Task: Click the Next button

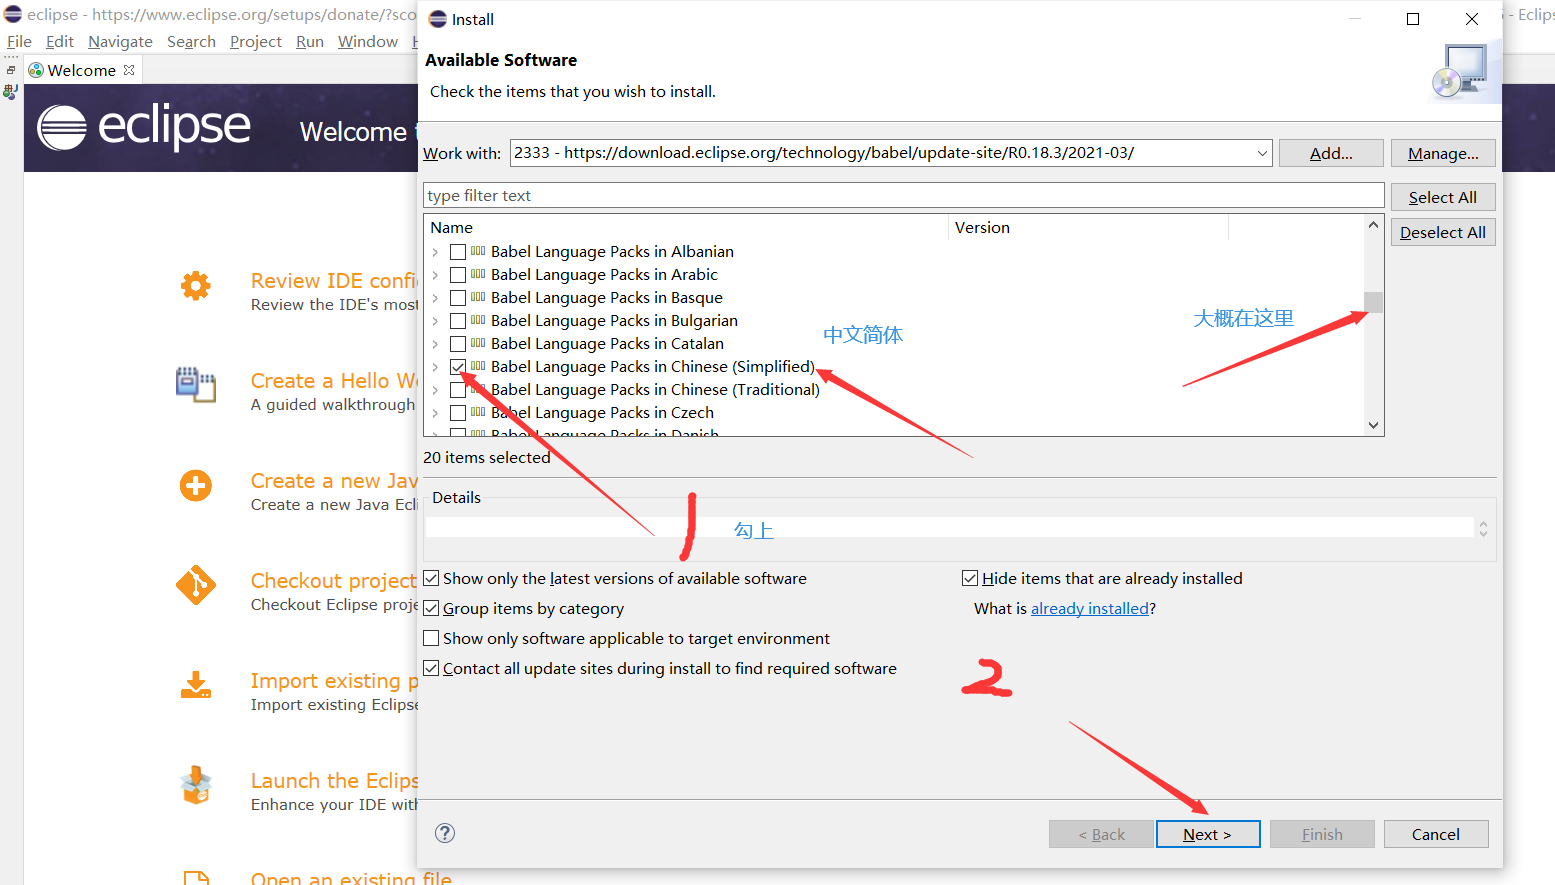Action: tap(1208, 834)
